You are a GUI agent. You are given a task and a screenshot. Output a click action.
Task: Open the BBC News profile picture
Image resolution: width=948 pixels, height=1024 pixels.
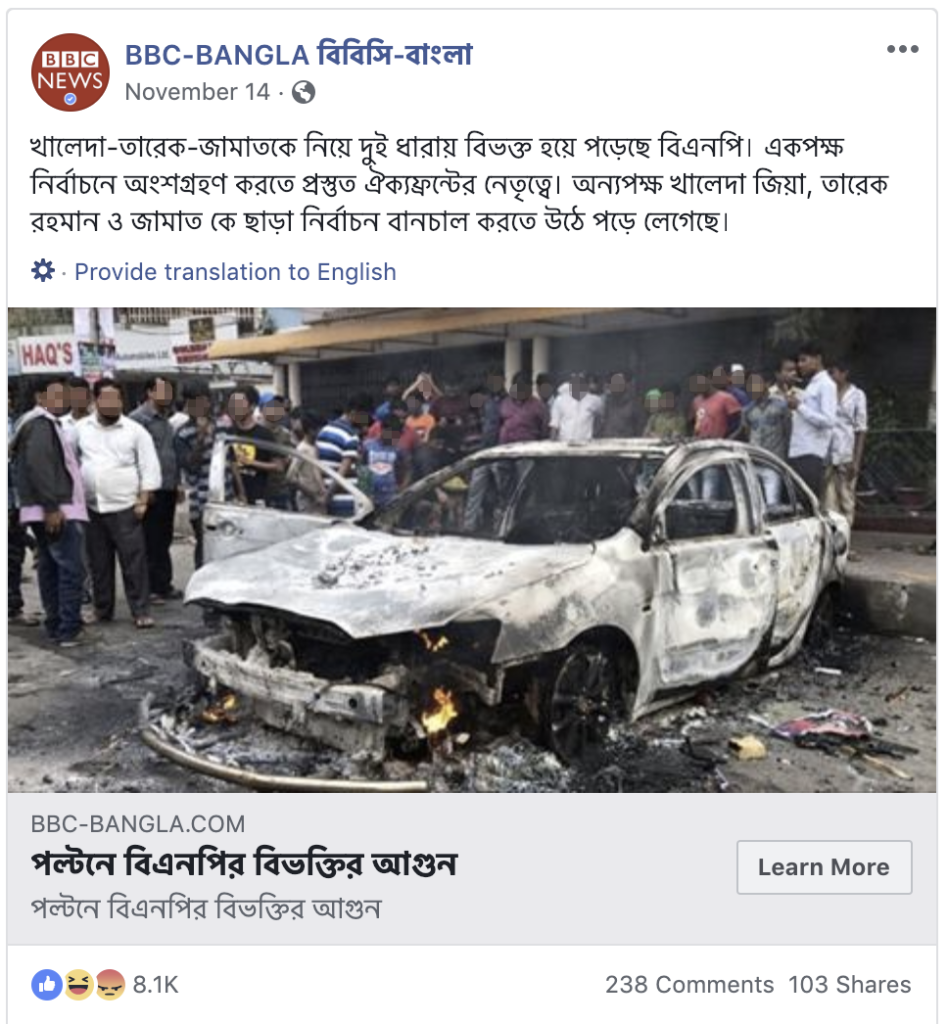(x=71, y=72)
